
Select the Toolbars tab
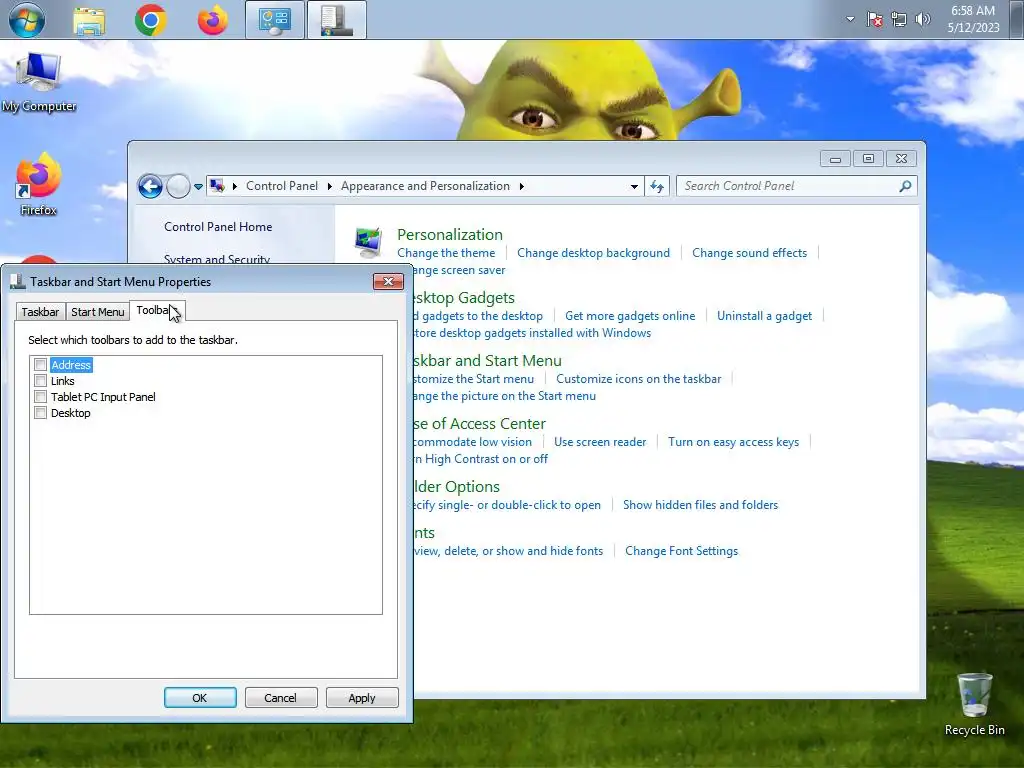(x=157, y=310)
